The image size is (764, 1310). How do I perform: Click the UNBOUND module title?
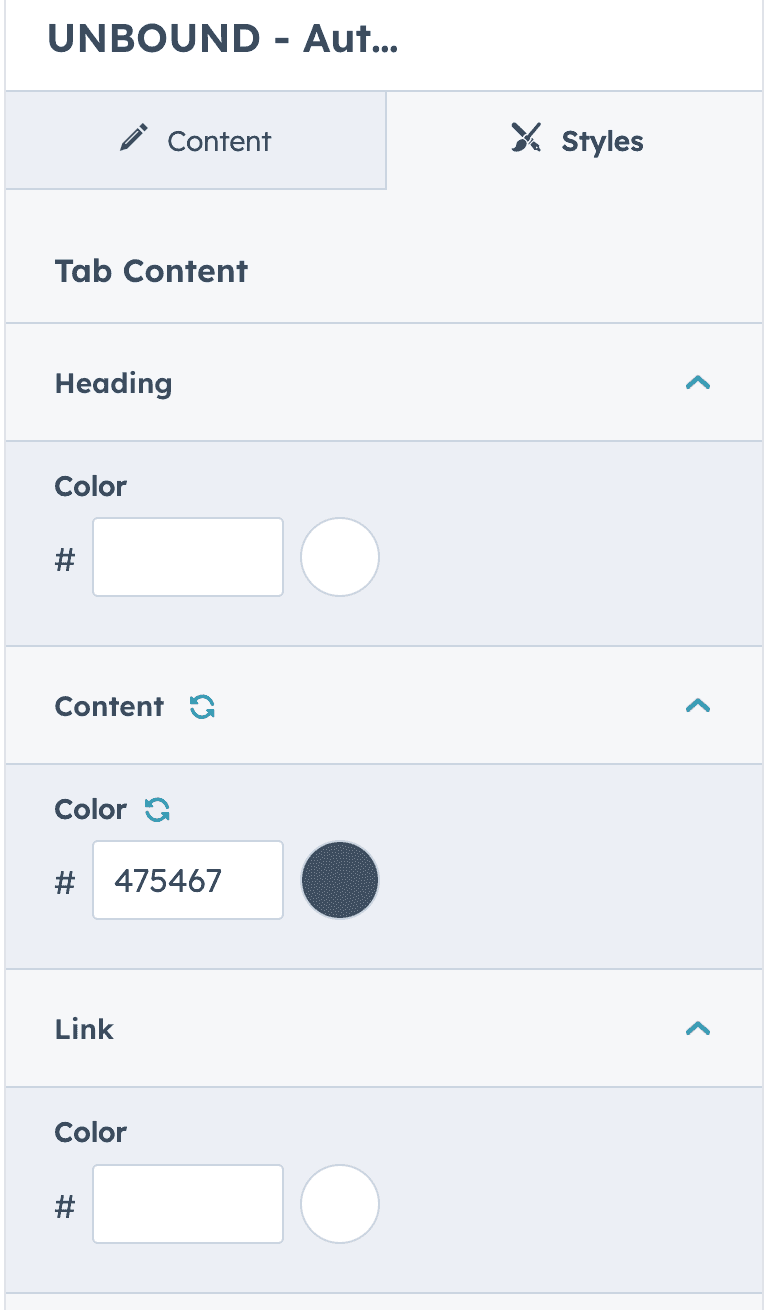(222, 40)
